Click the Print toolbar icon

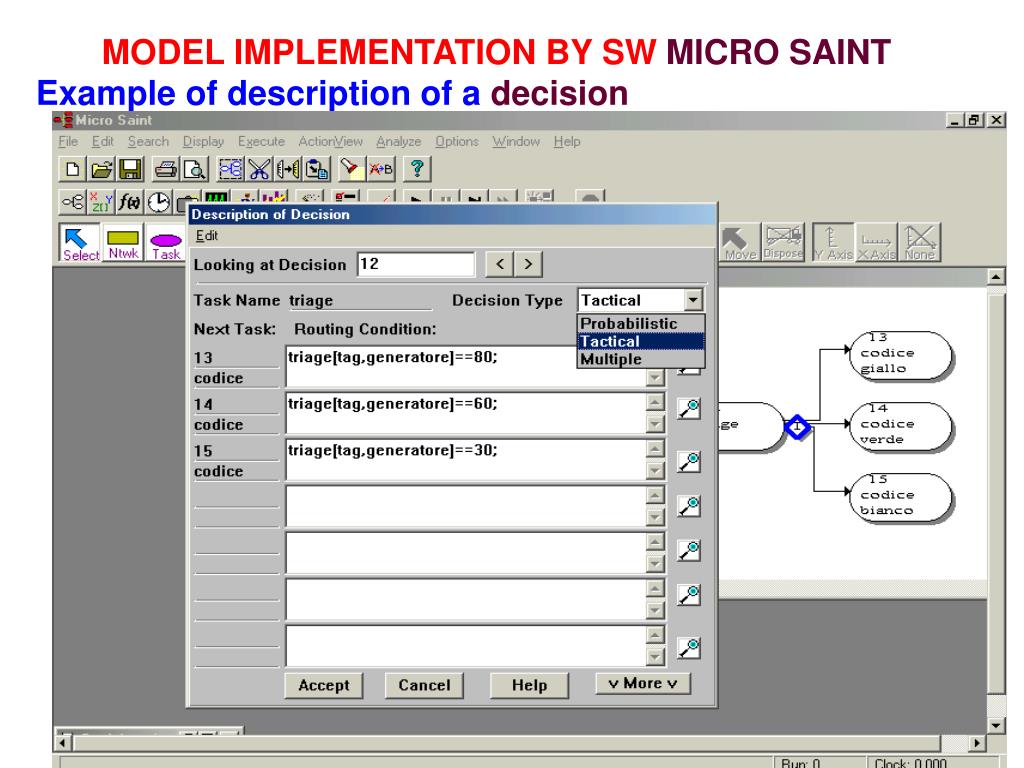[x=165, y=170]
